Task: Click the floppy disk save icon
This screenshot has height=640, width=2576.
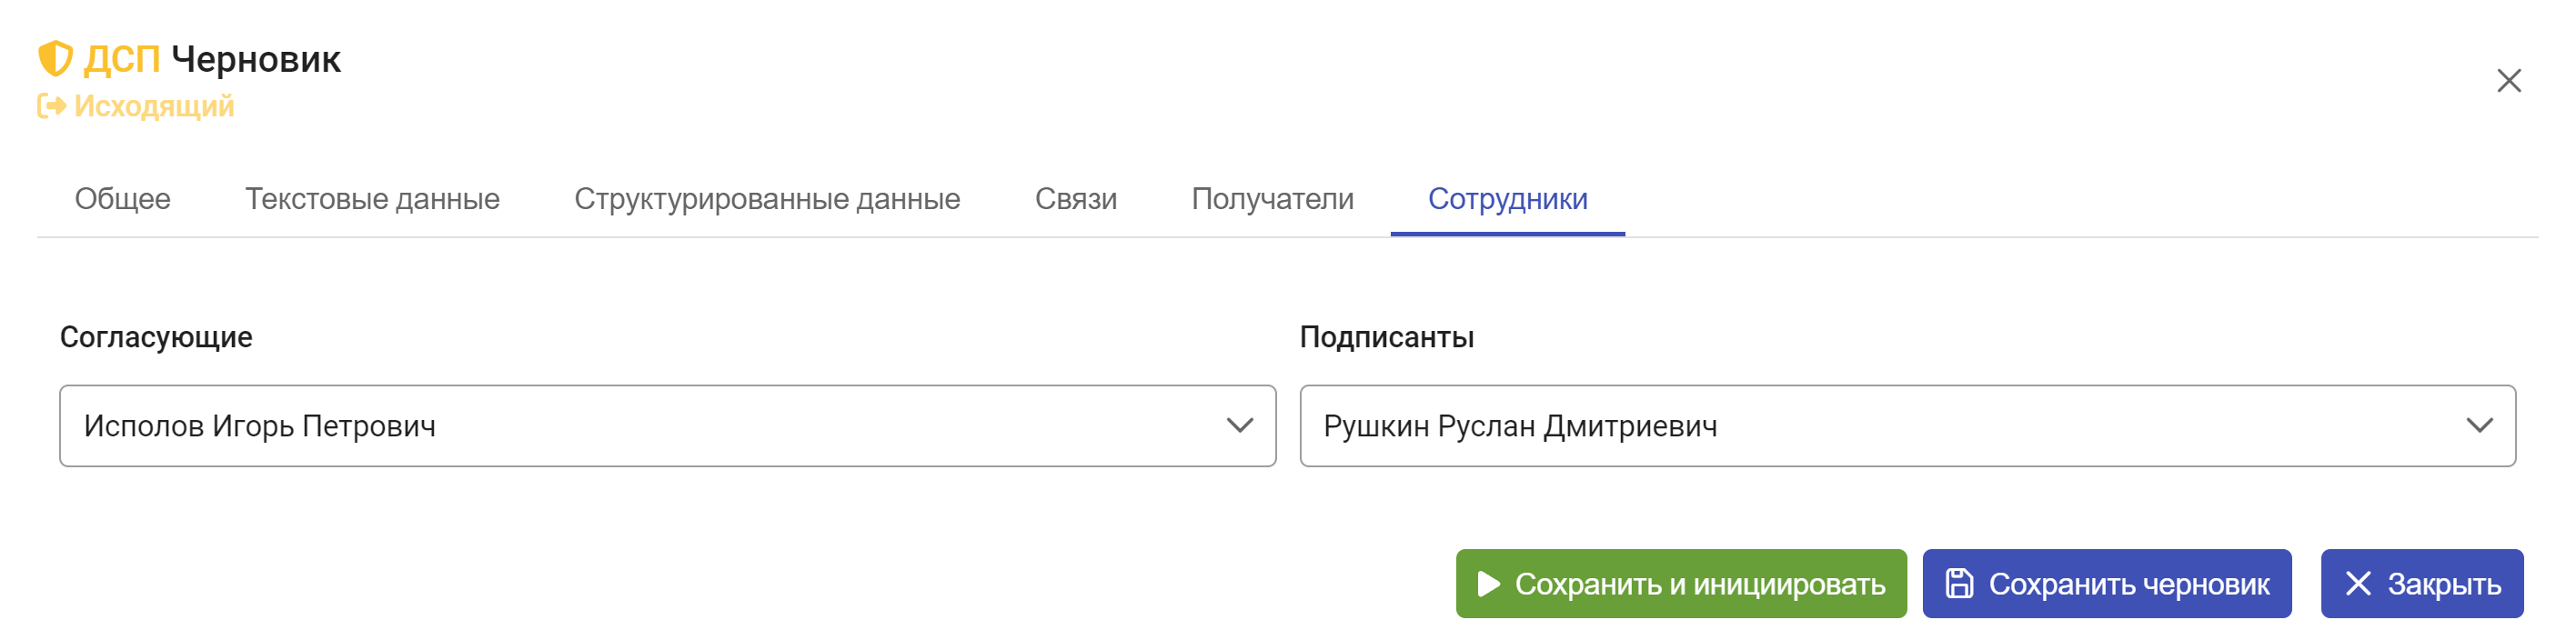Action: click(x=1959, y=584)
